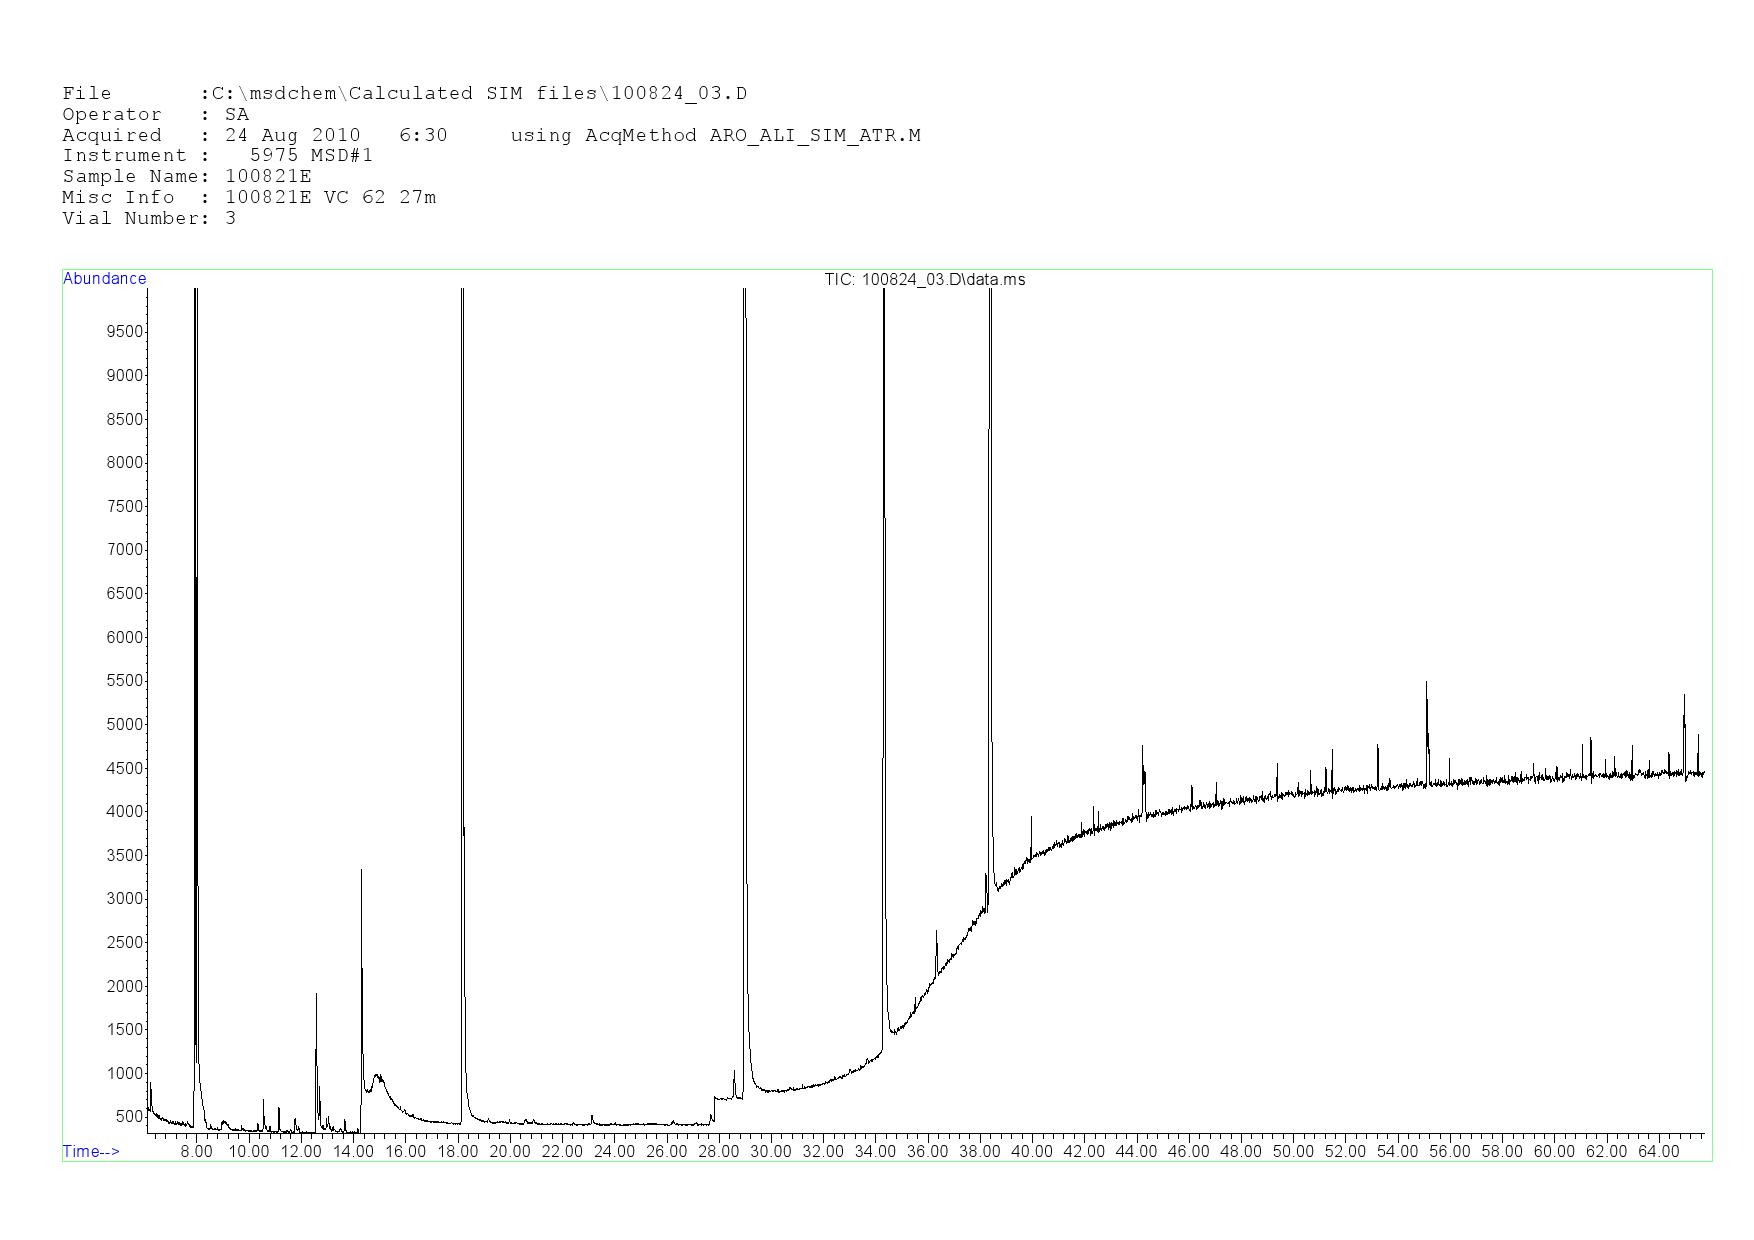Screen dimensions: 1754x1240
Task: Click the Misc Info line text
Action: point(249,198)
